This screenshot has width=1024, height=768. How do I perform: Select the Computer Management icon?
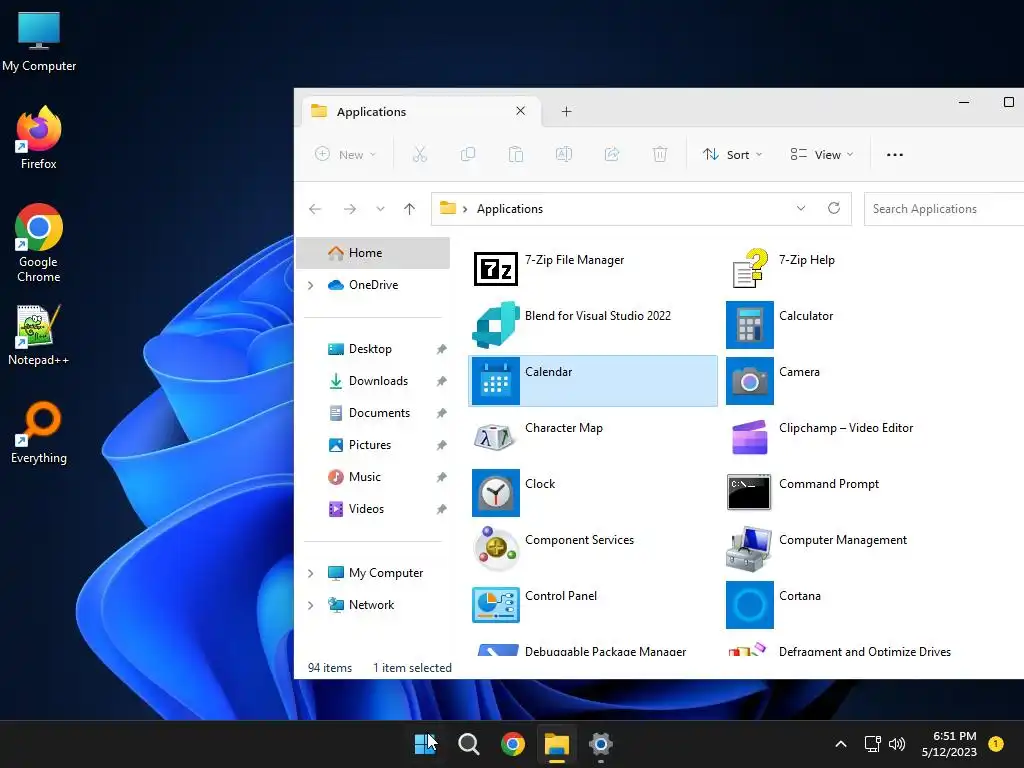pyautogui.click(x=749, y=549)
